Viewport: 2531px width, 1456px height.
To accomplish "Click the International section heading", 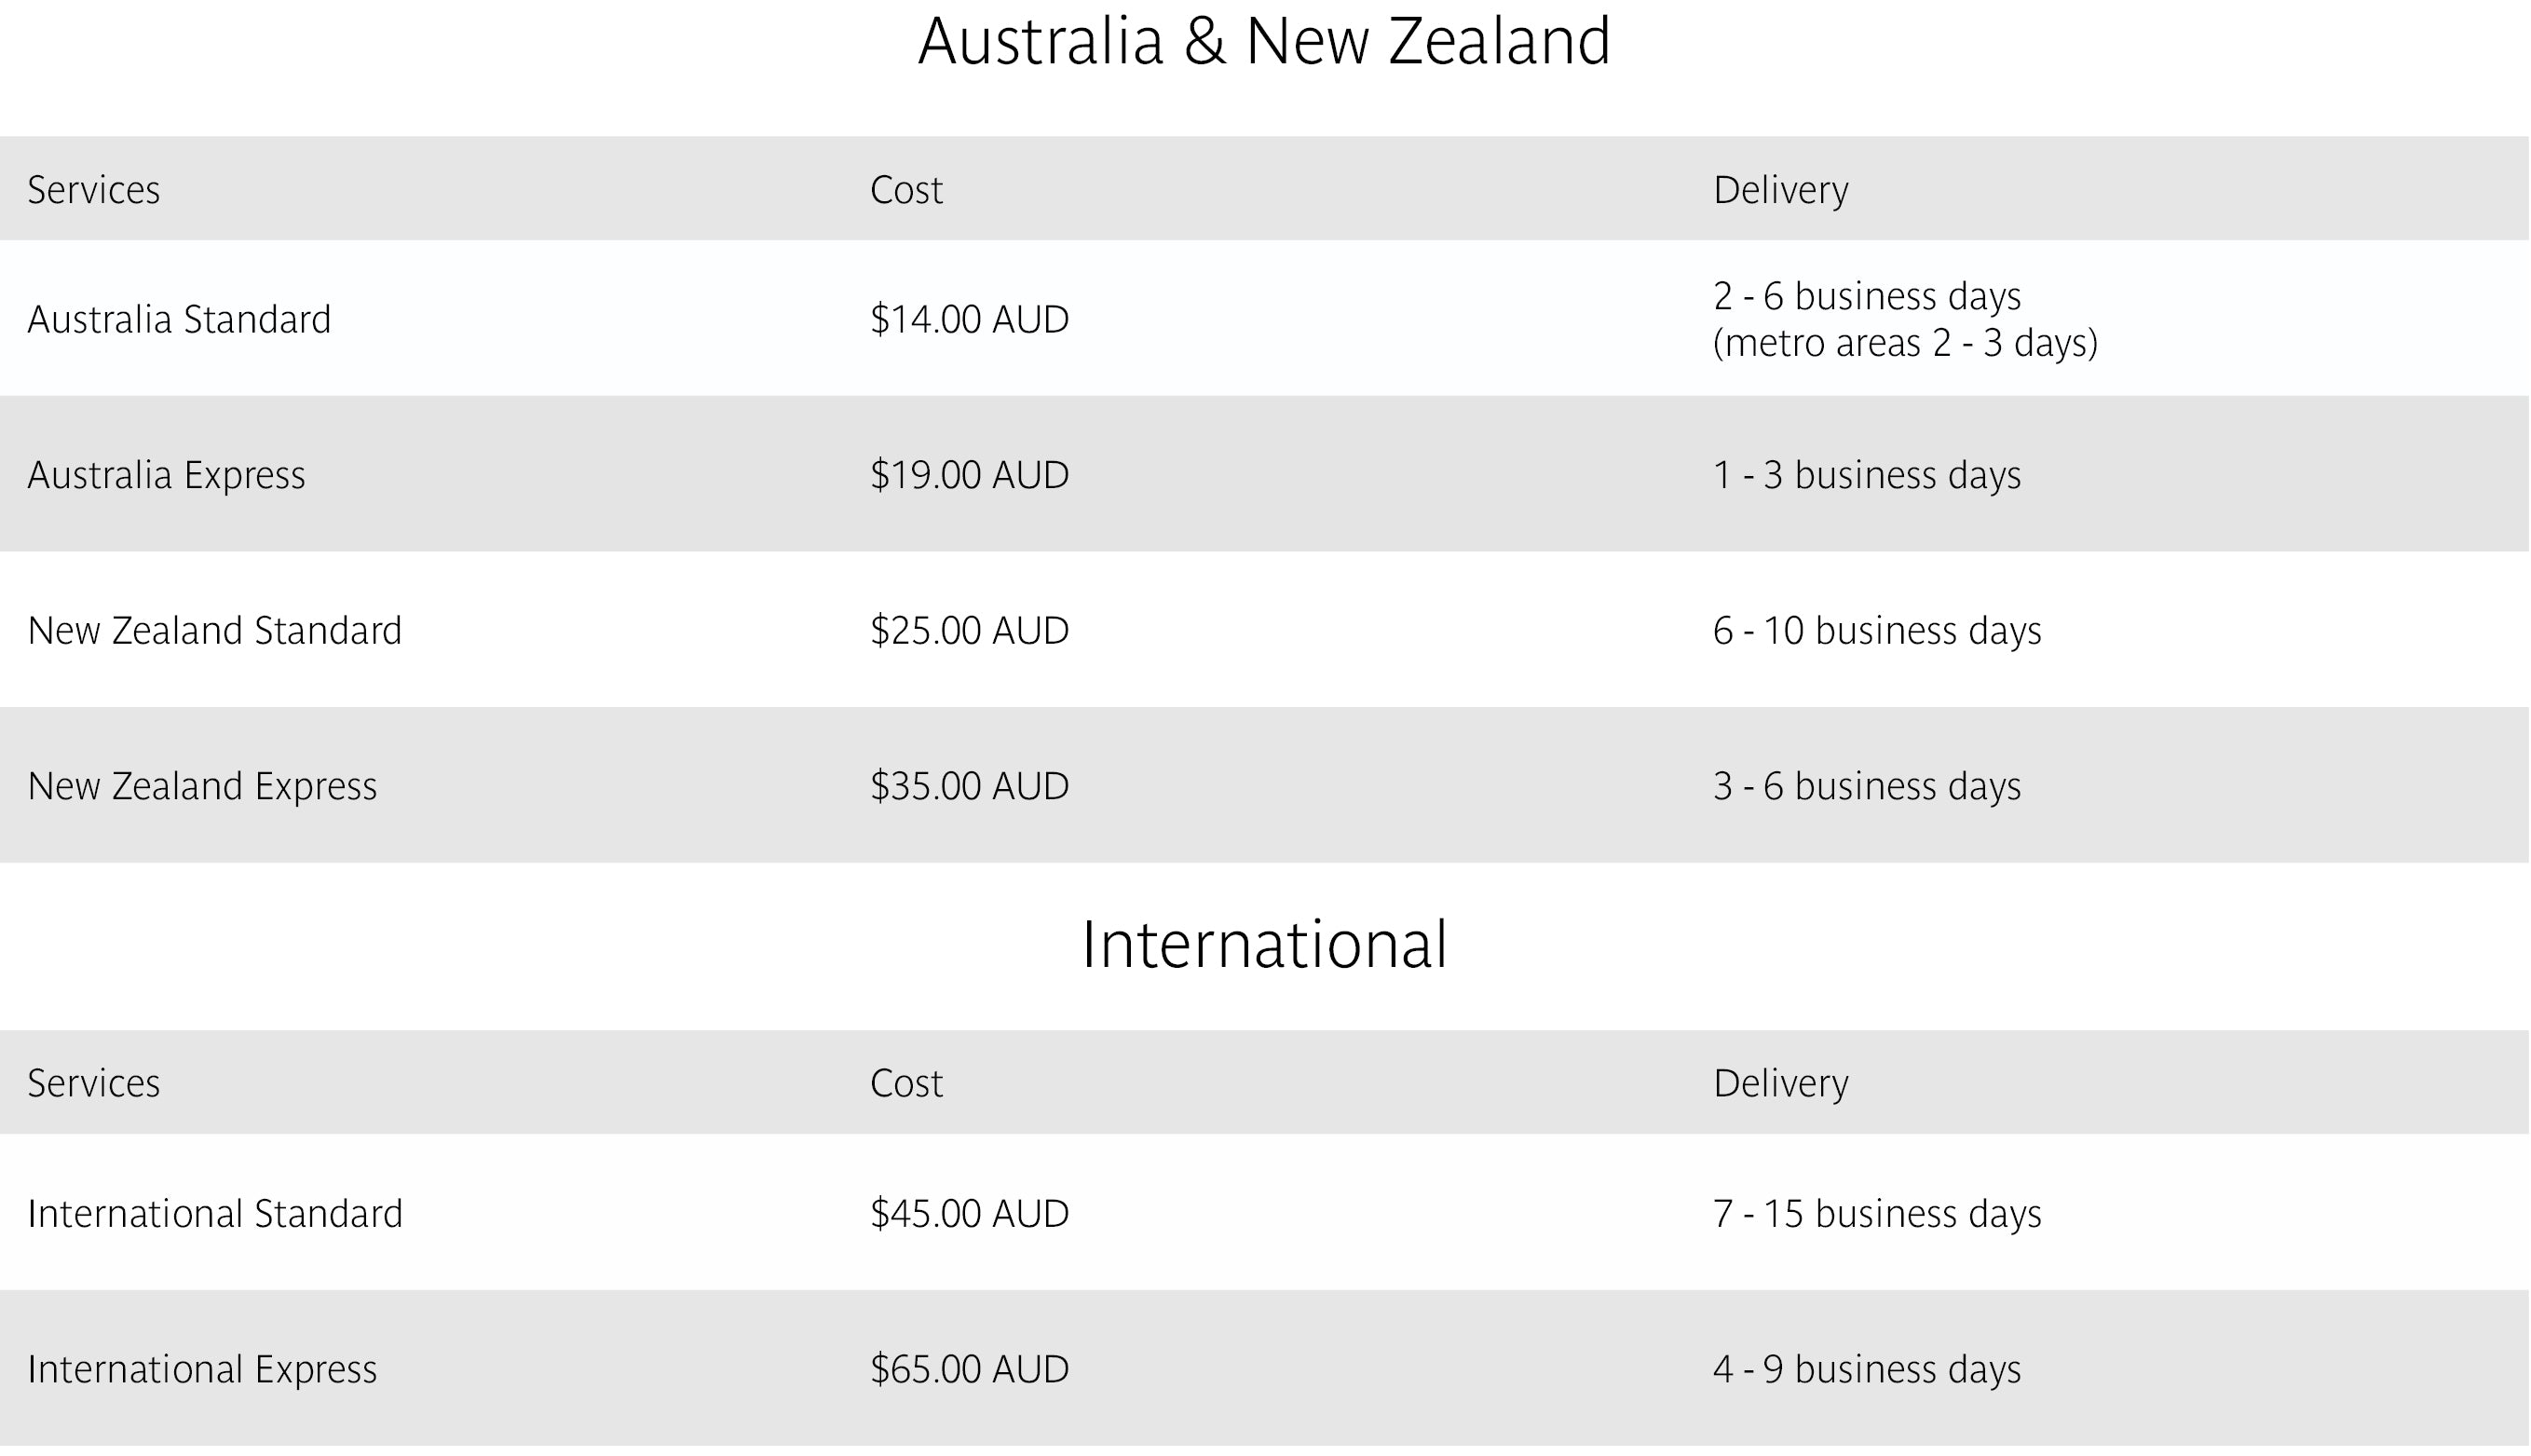I will point(1264,945).
